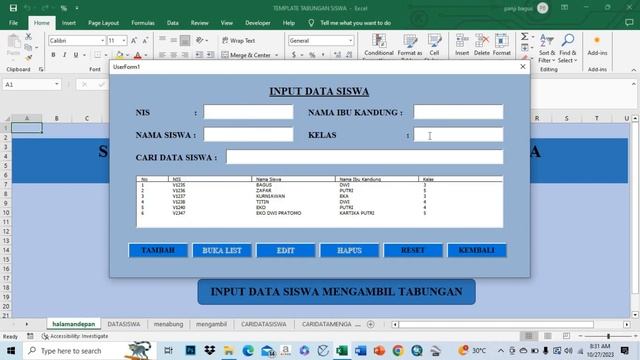The height and width of the screenshot is (360, 640).
Task: Click the NAMA IBU KANDUNG input field
Action: tap(458, 112)
